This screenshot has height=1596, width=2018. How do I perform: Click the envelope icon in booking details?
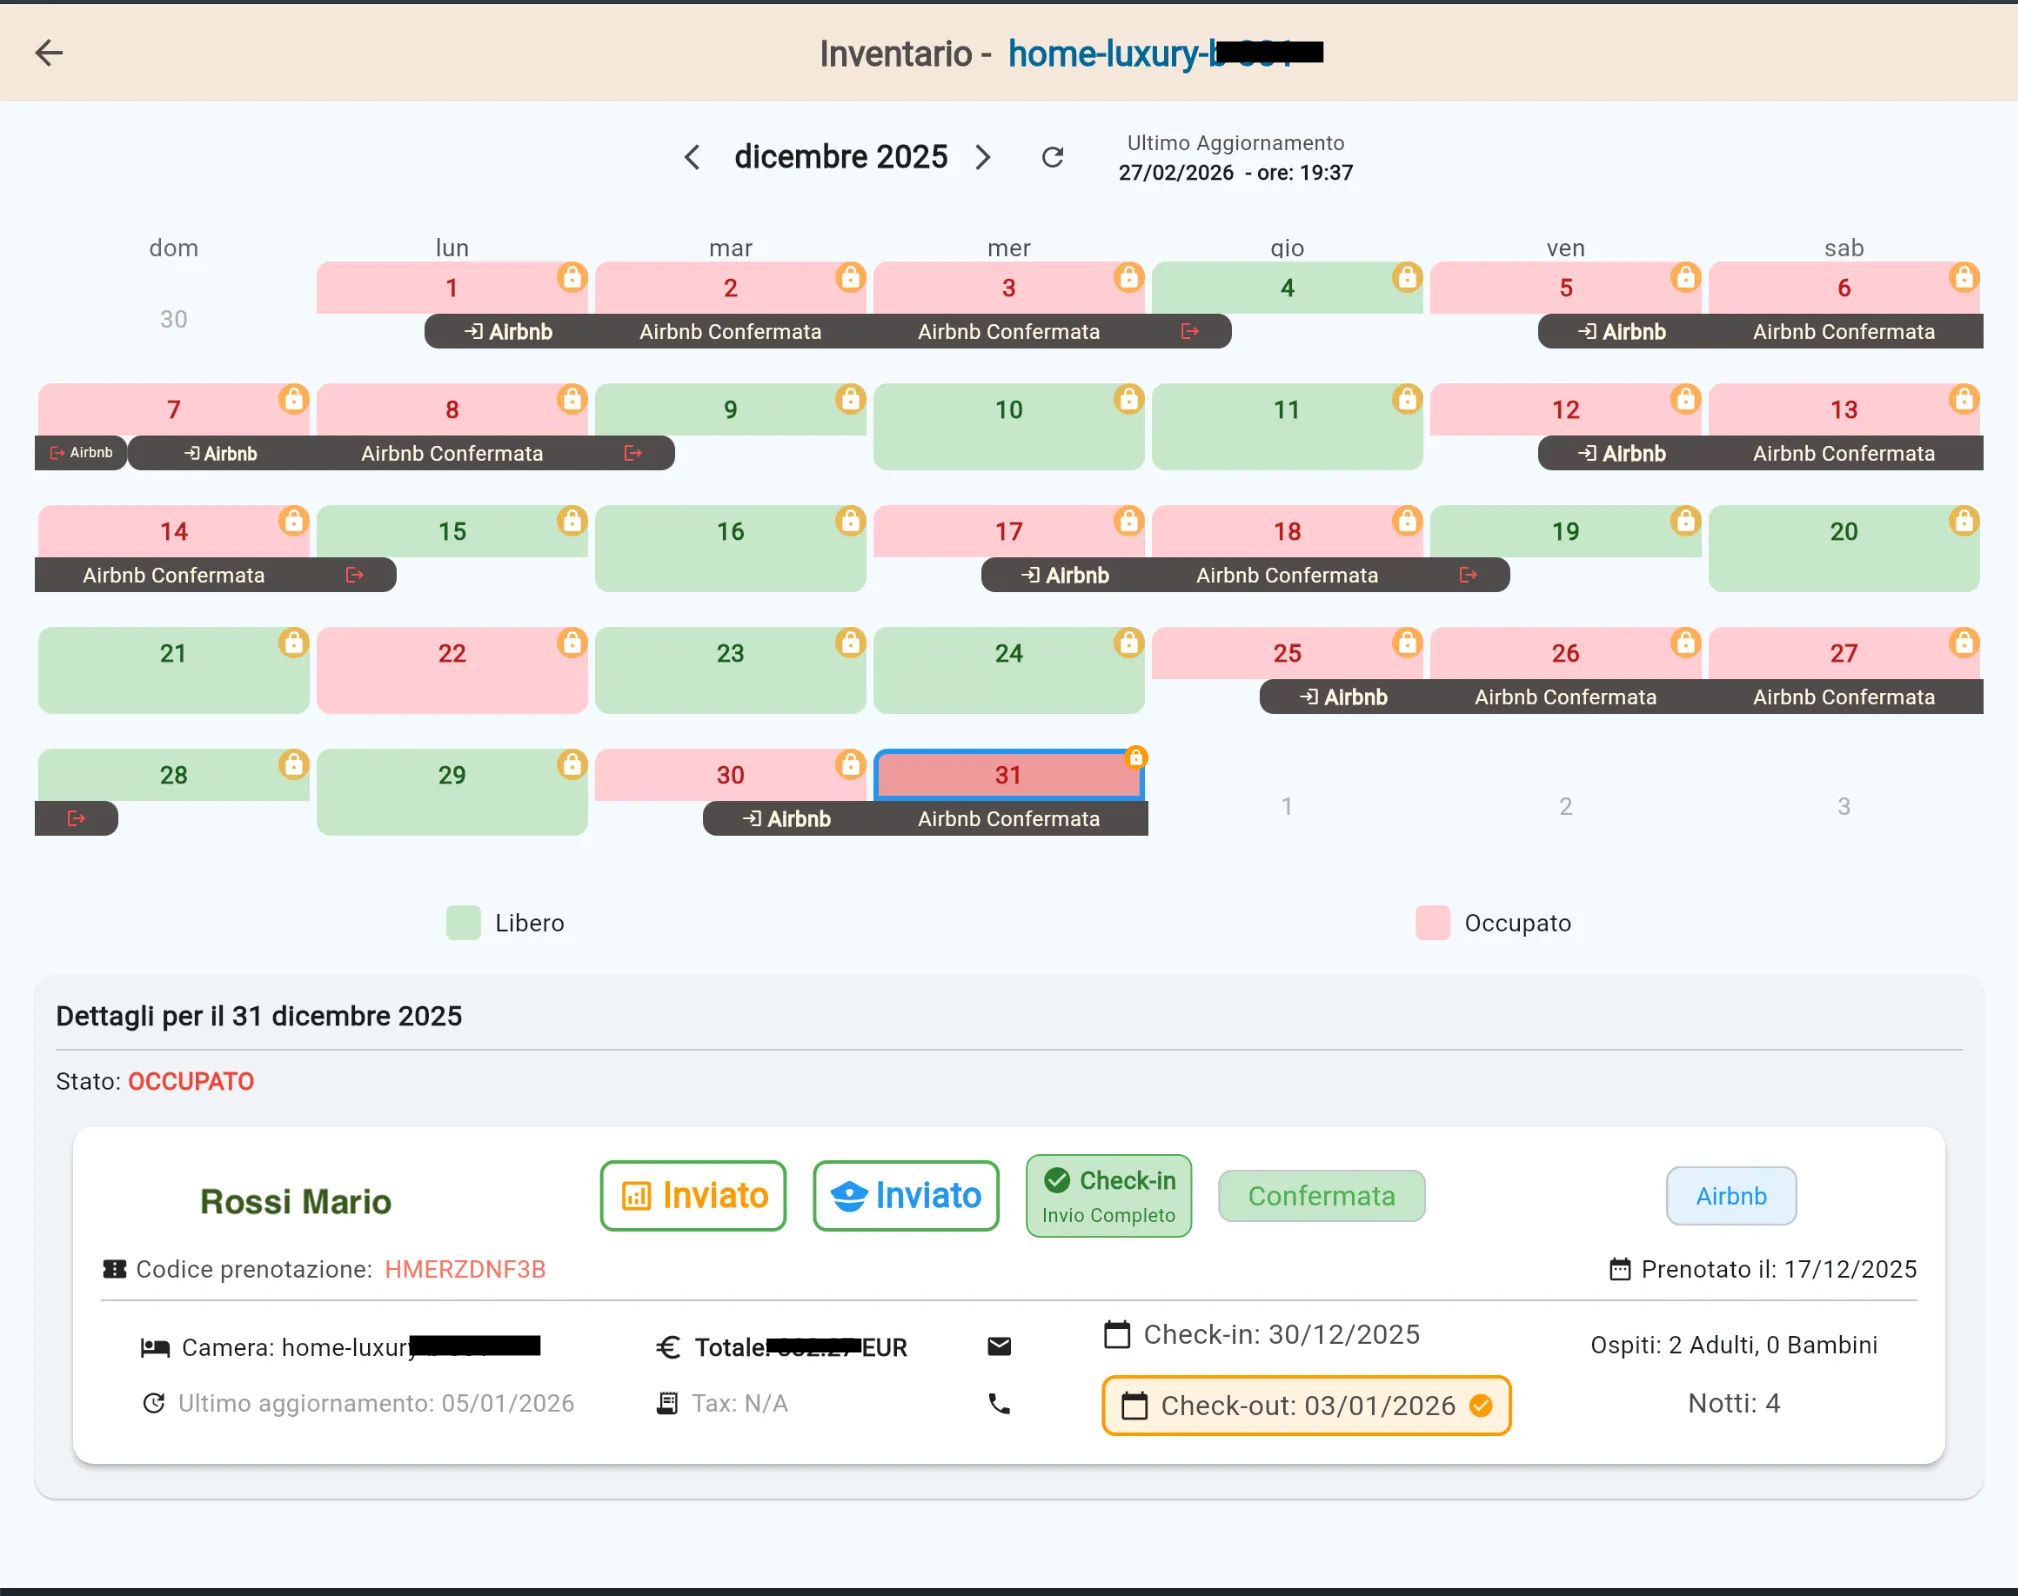point(1000,1346)
